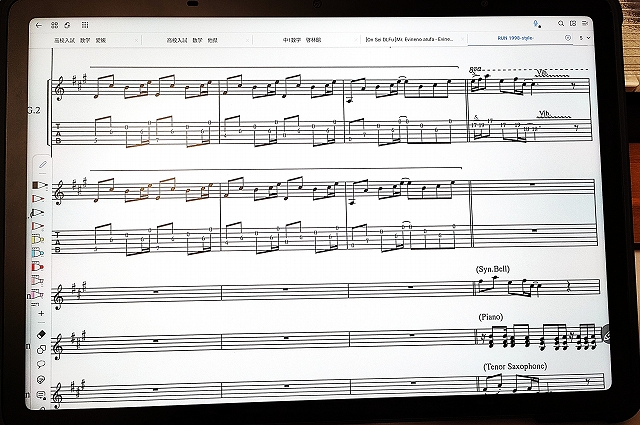Click the round floating button at right edge

point(606,335)
